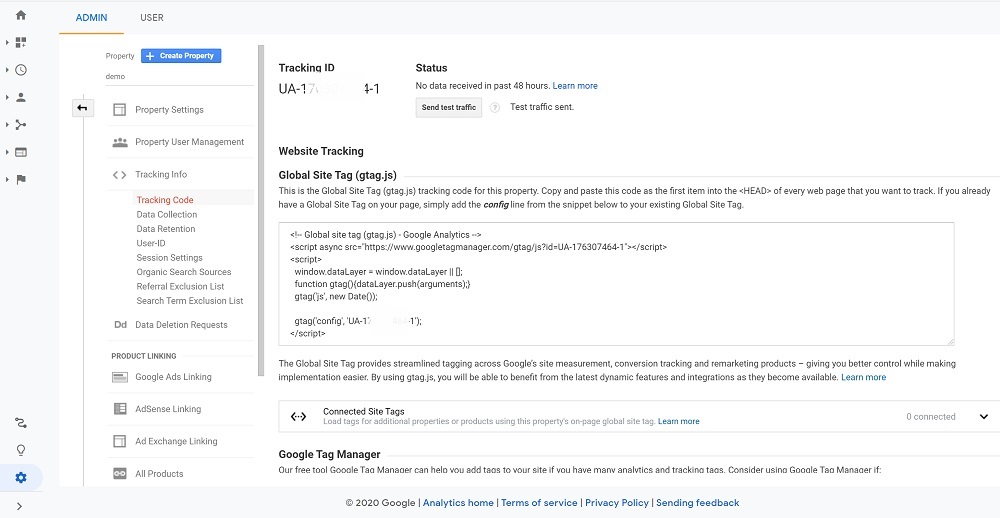Open the Customization dashboard icon
Image resolution: width=1000 pixels, height=518 pixels.
pos(21,43)
